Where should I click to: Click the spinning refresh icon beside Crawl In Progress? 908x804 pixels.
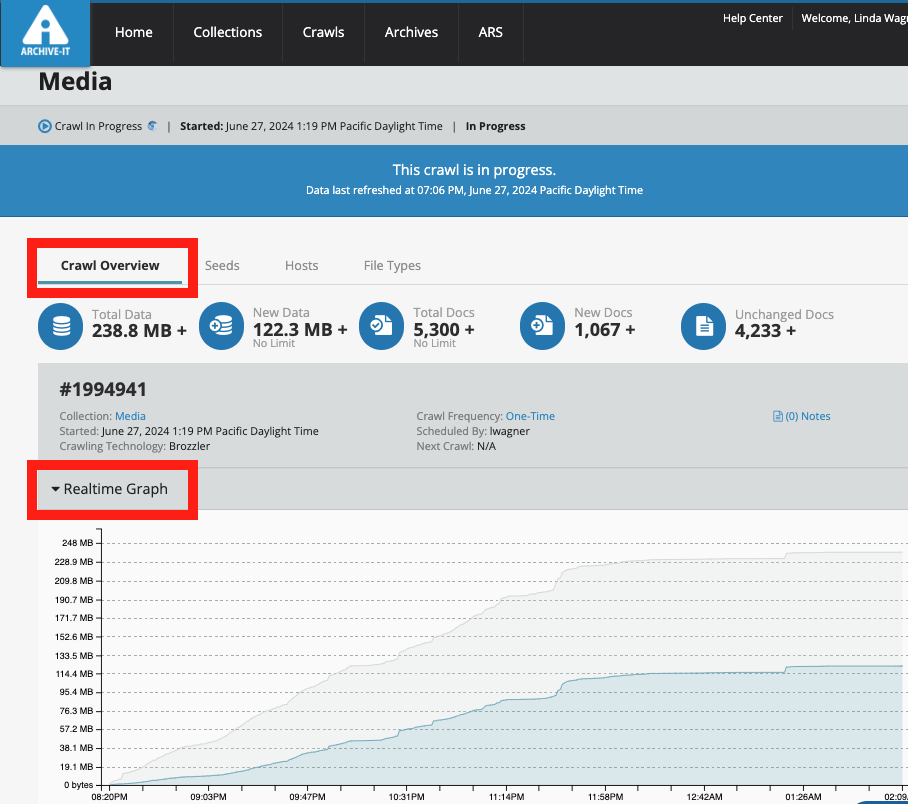[152, 127]
